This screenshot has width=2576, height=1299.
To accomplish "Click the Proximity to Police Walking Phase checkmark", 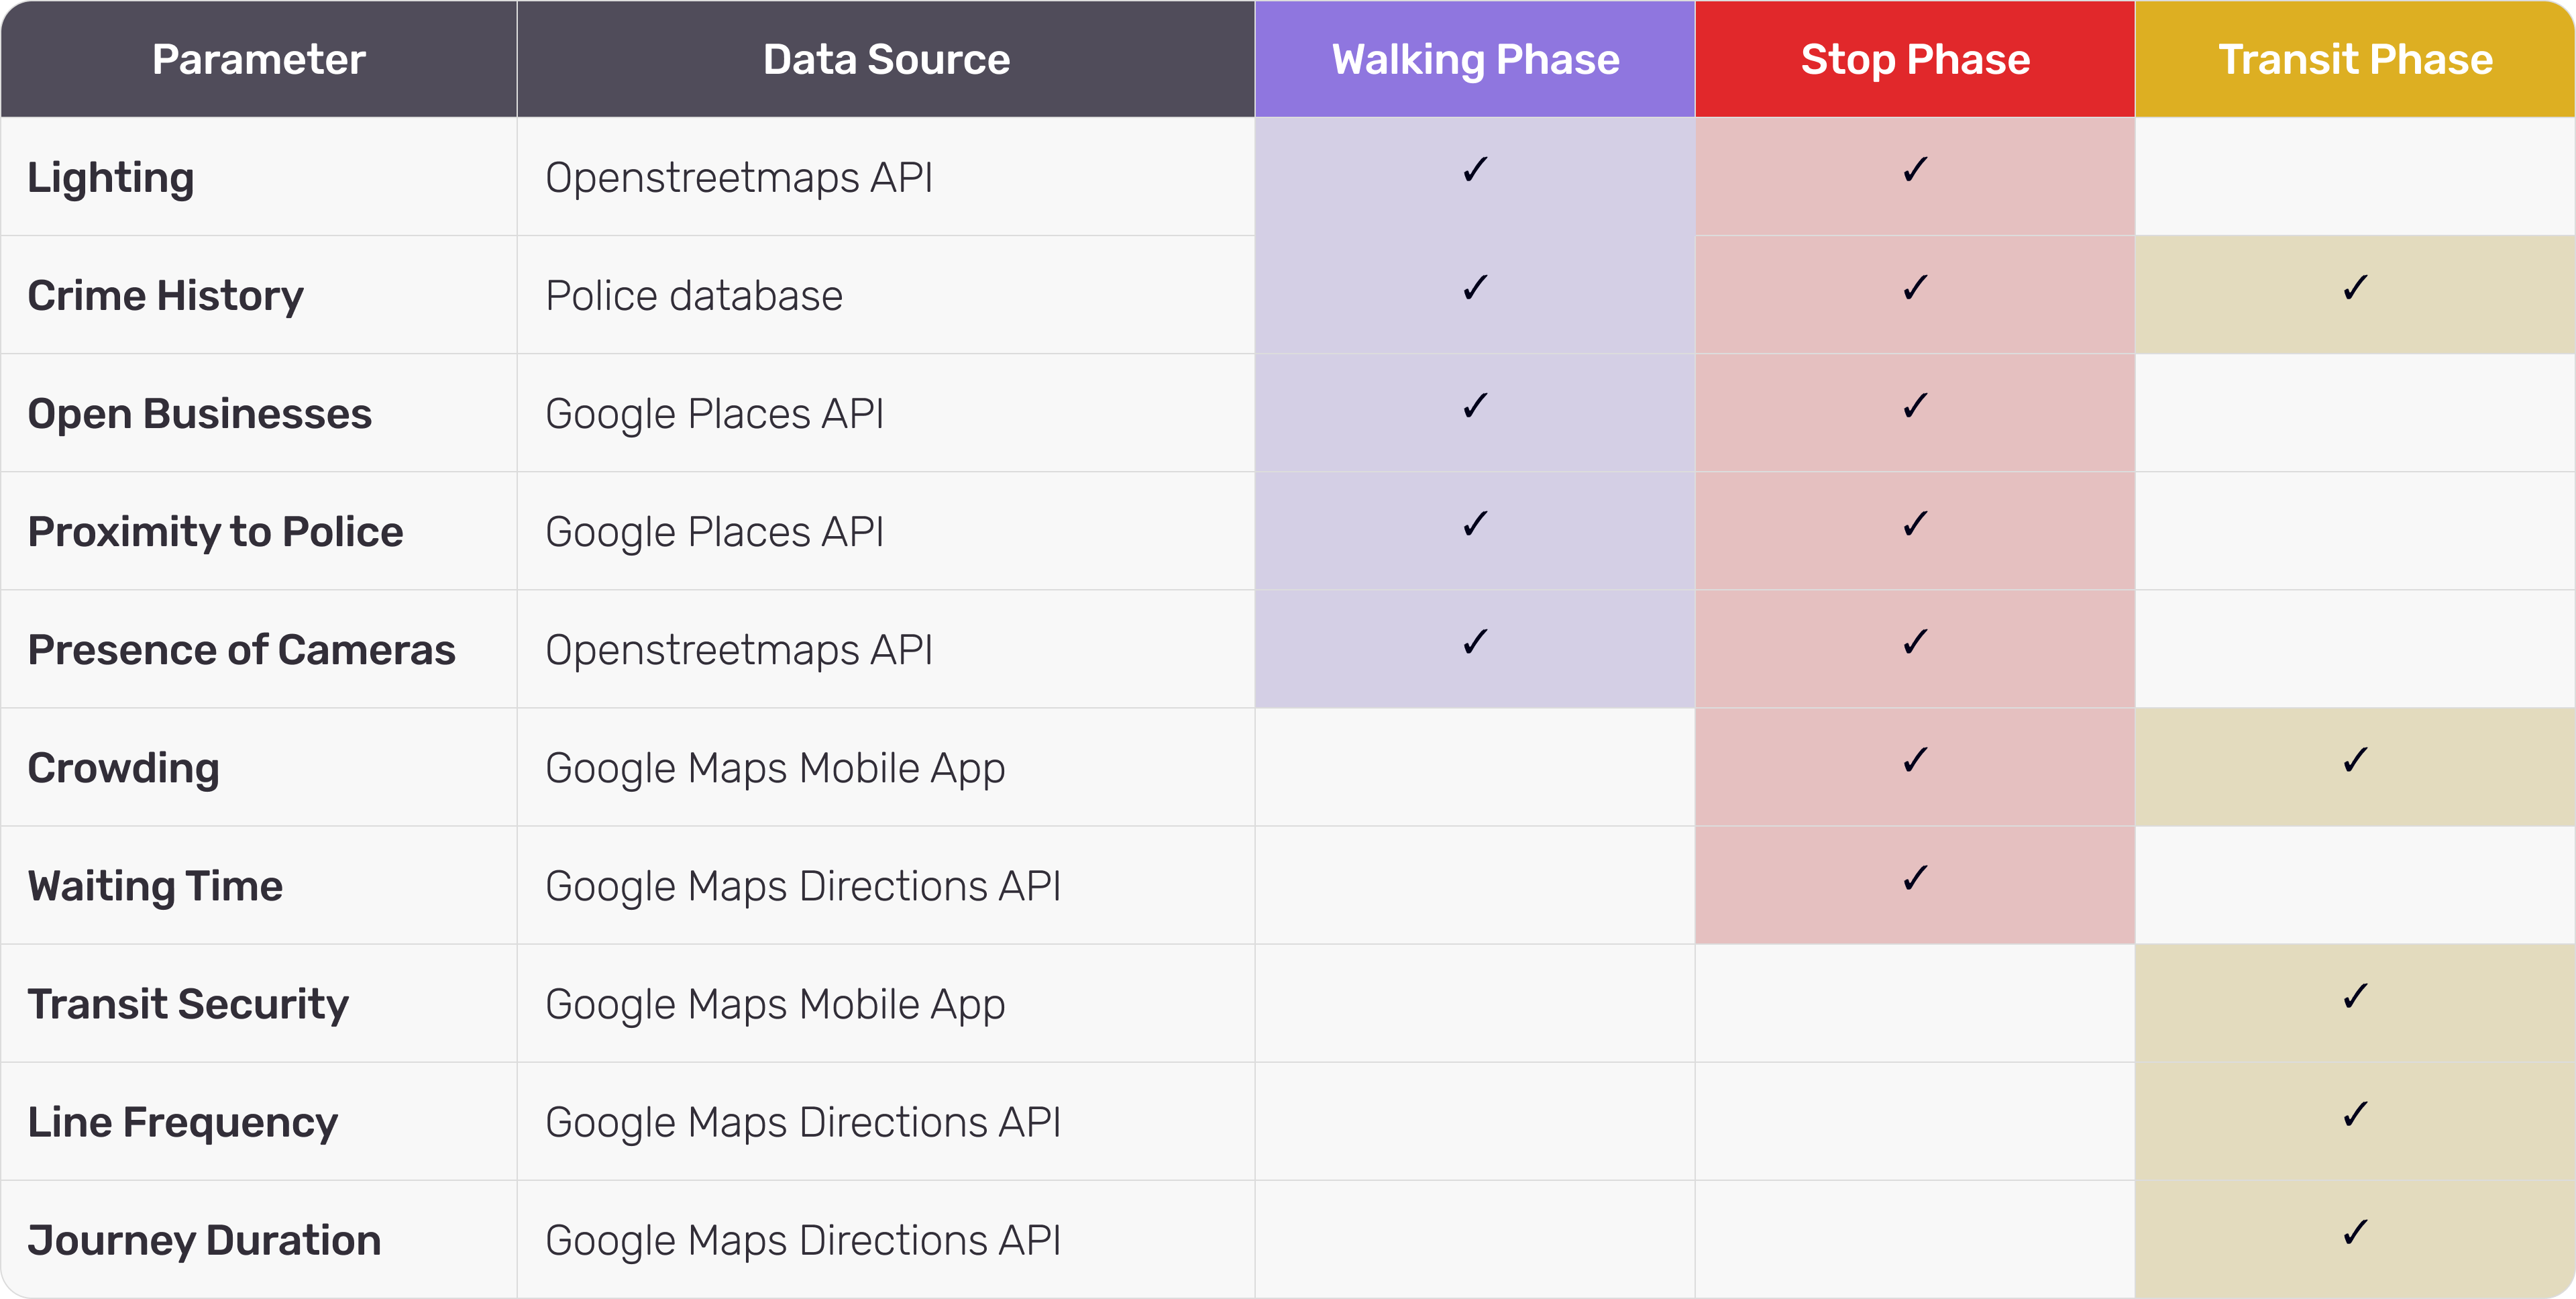I will click(x=1475, y=524).
